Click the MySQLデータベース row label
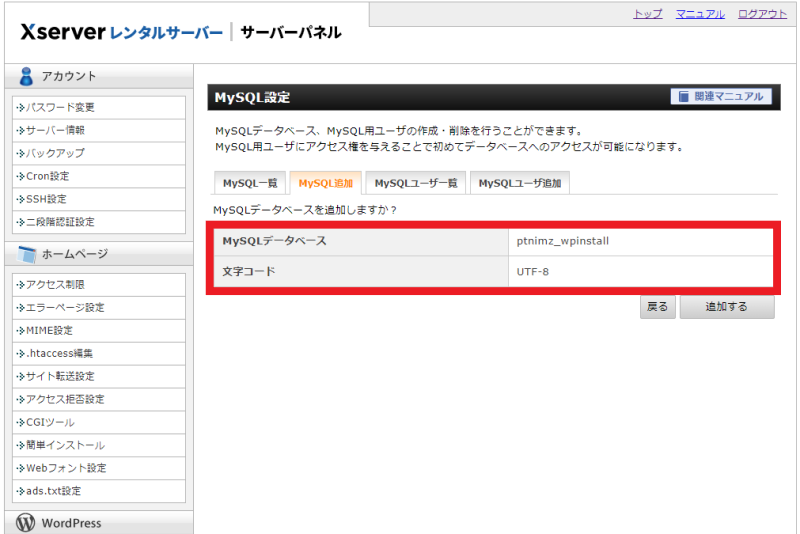This screenshot has width=800, height=534. [x=274, y=241]
